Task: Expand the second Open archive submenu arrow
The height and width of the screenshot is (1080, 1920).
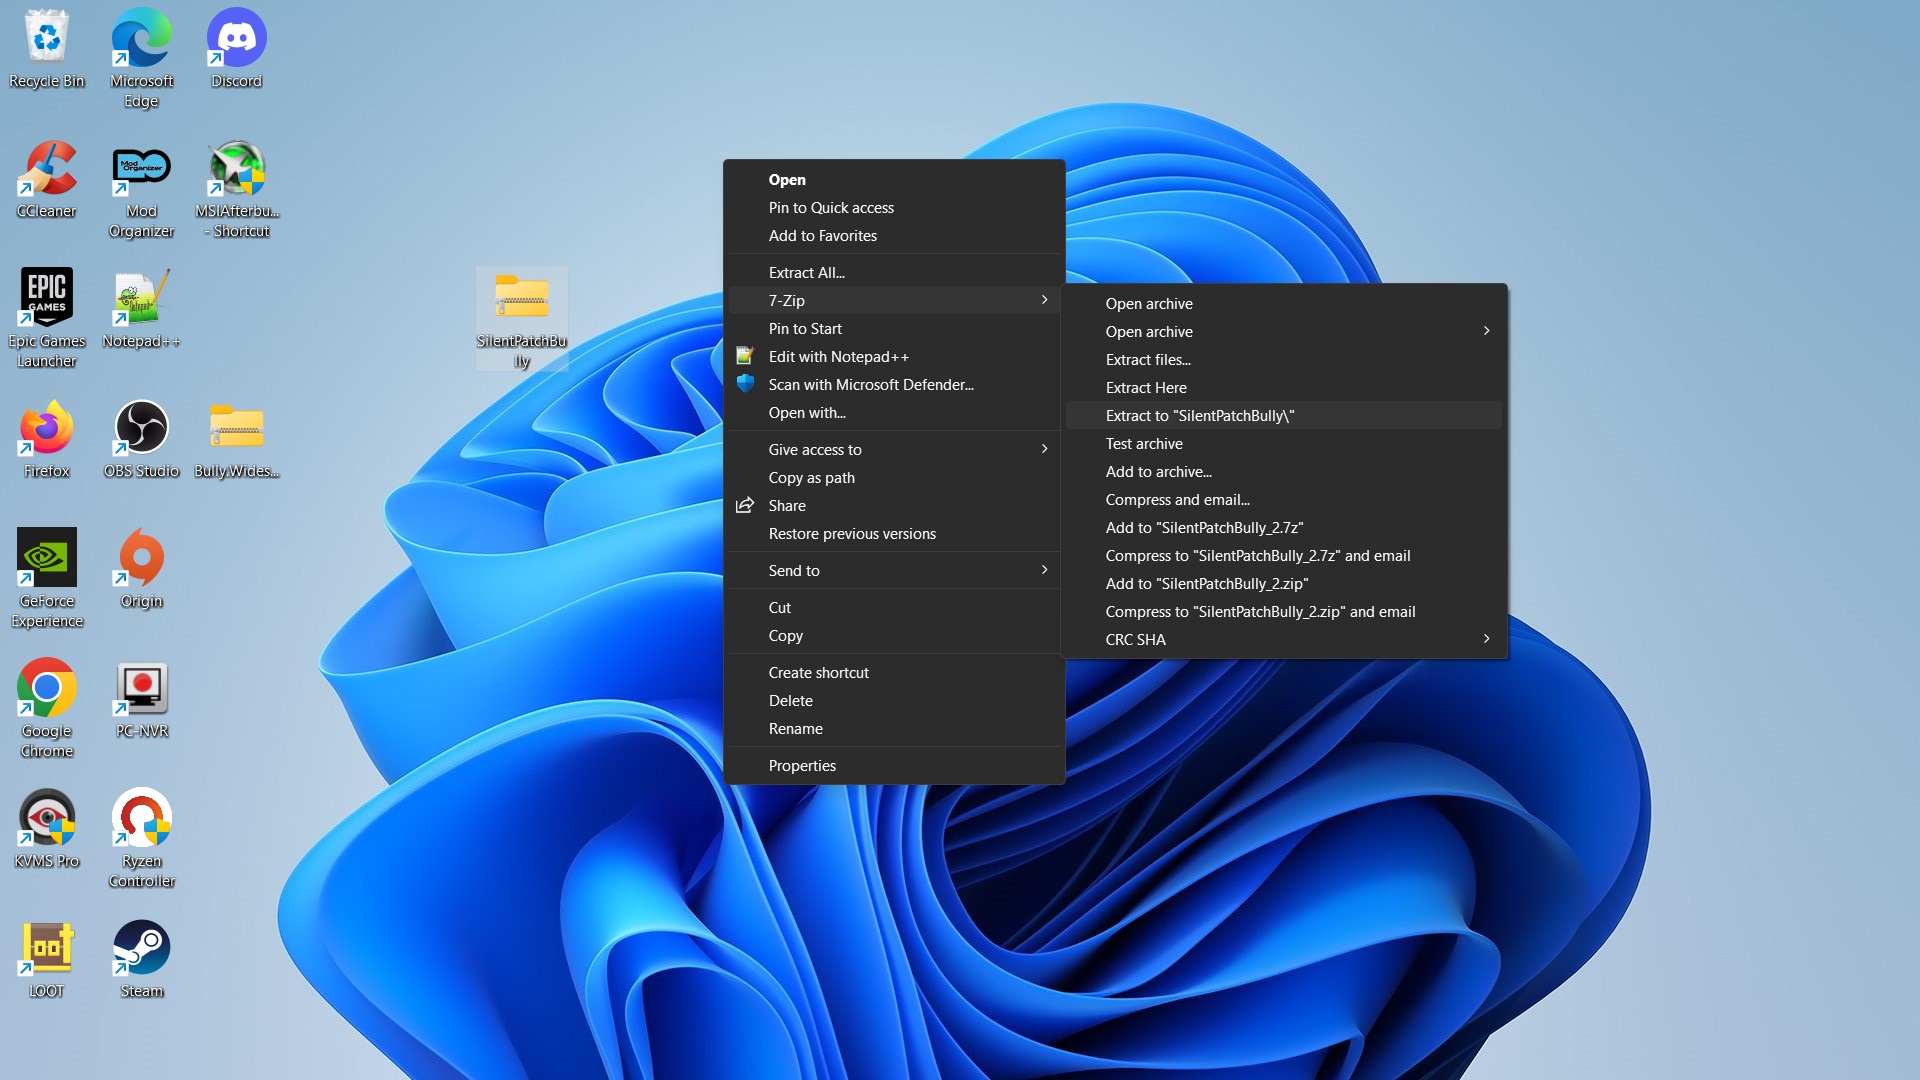Action: [1486, 331]
